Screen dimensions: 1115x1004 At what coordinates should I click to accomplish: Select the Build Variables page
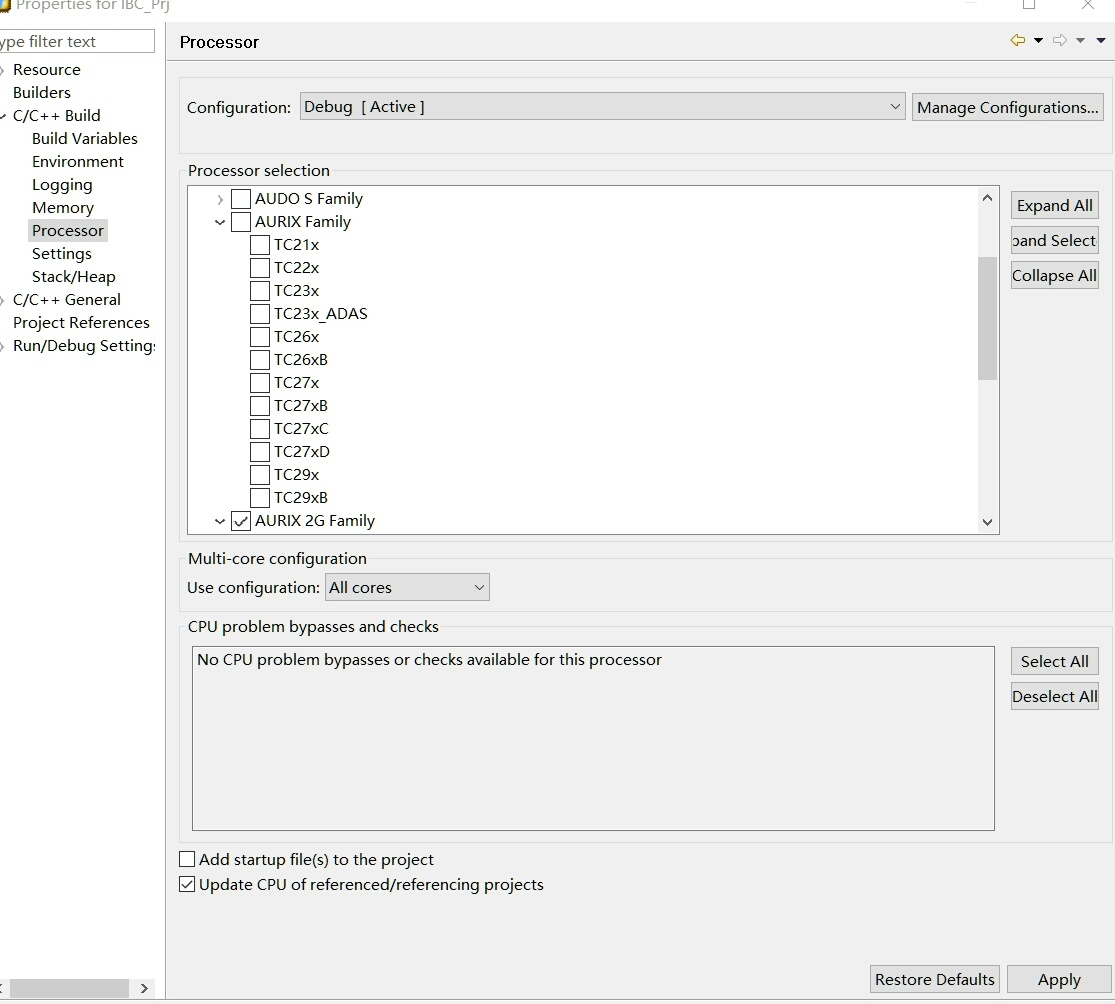click(x=85, y=139)
